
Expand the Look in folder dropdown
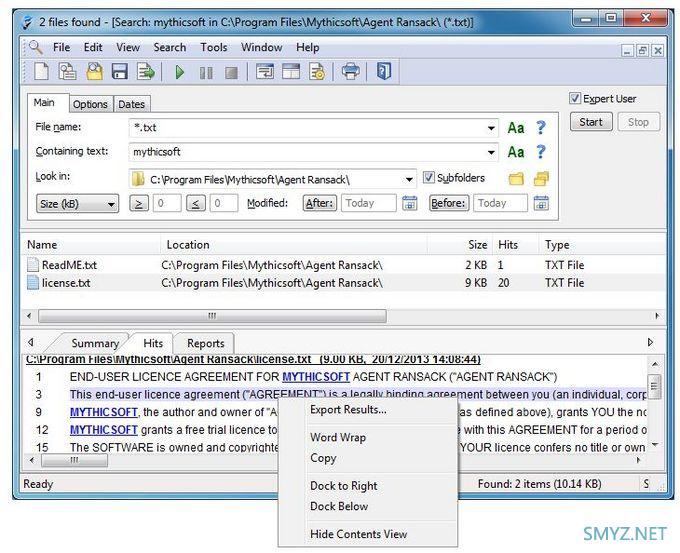tap(410, 179)
